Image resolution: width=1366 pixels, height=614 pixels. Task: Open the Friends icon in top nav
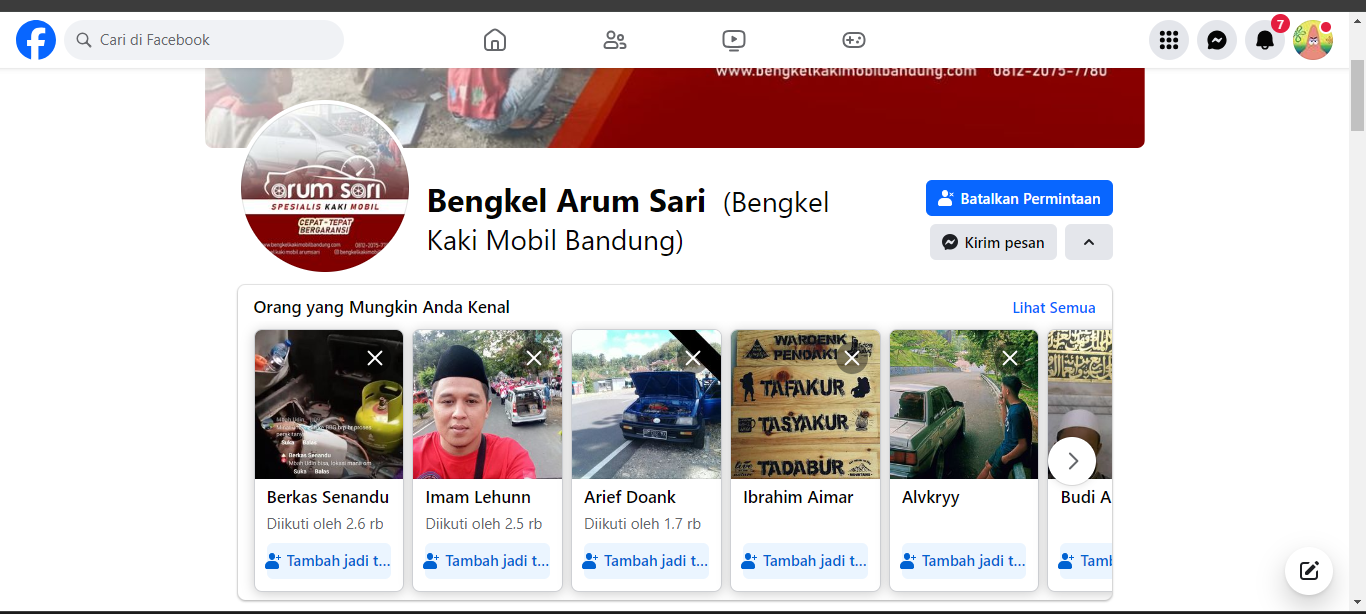pos(615,40)
